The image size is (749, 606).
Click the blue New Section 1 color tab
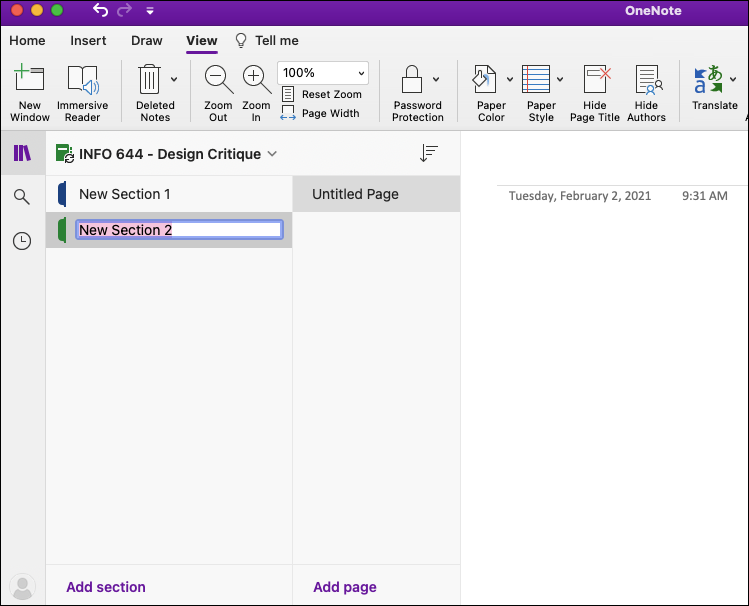pos(62,194)
